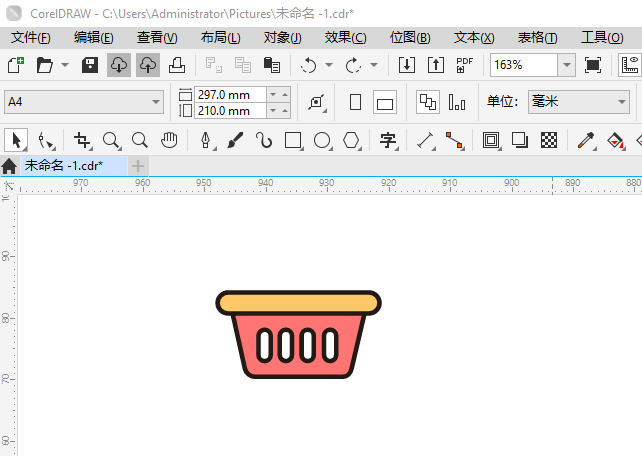
Task: Click the export icon
Action: [436, 65]
